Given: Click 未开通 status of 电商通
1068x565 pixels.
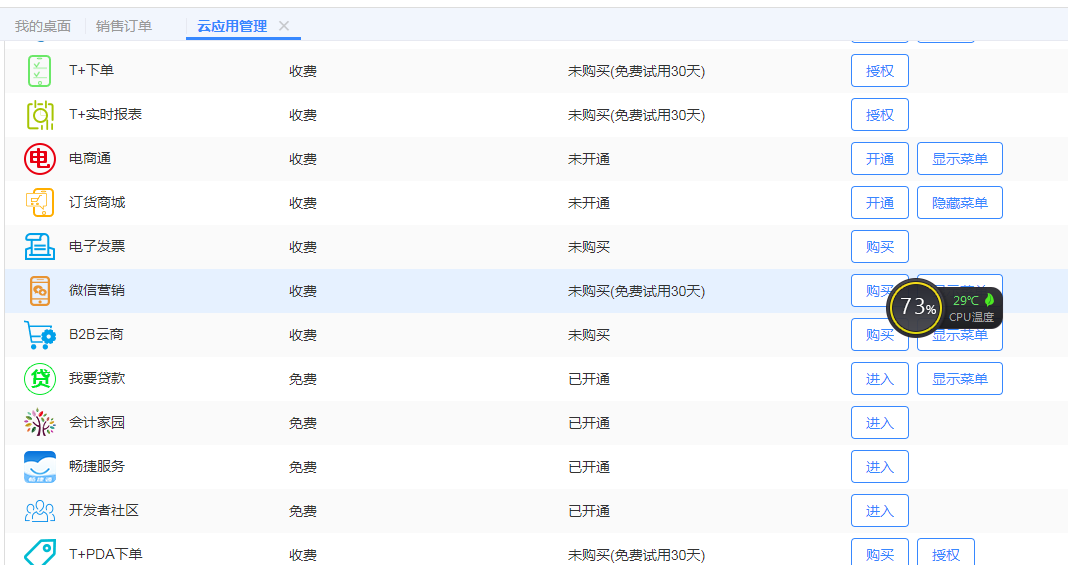Looking at the screenshot, I should (589, 159).
